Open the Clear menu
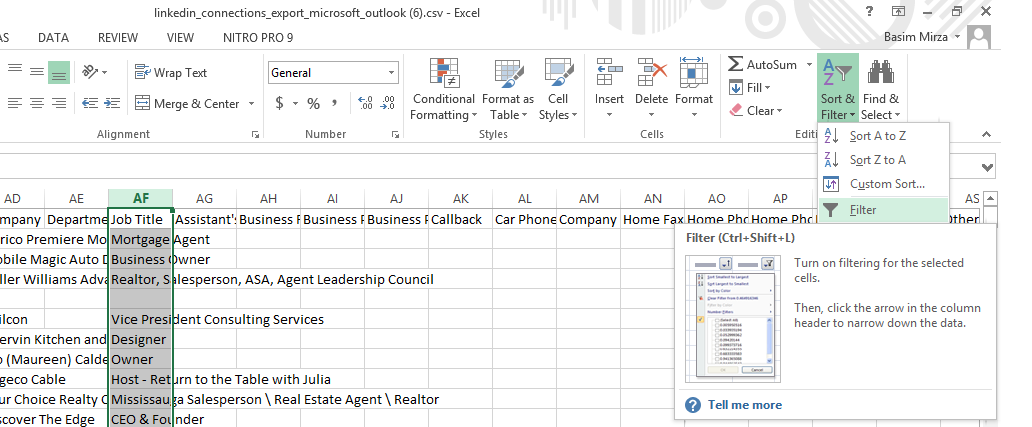The image size is (1032, 427). coord(756,111)
